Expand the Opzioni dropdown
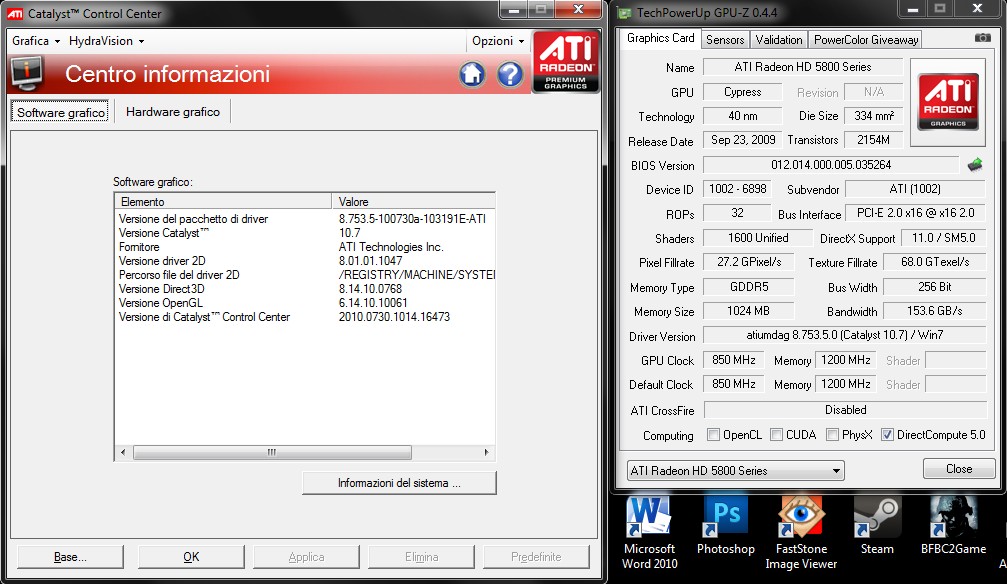Screen dimensions: 1007x584 click(x=498, y=41)
